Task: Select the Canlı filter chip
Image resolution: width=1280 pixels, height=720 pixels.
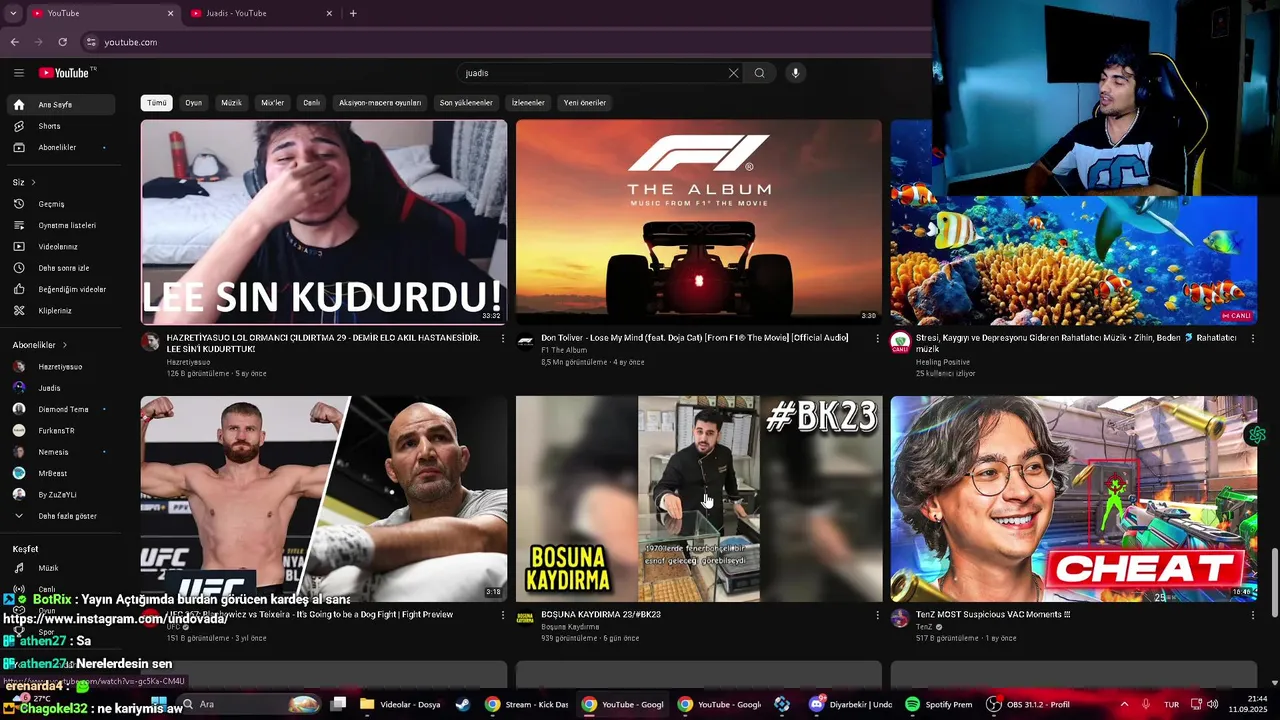Action: pos(312,103)
